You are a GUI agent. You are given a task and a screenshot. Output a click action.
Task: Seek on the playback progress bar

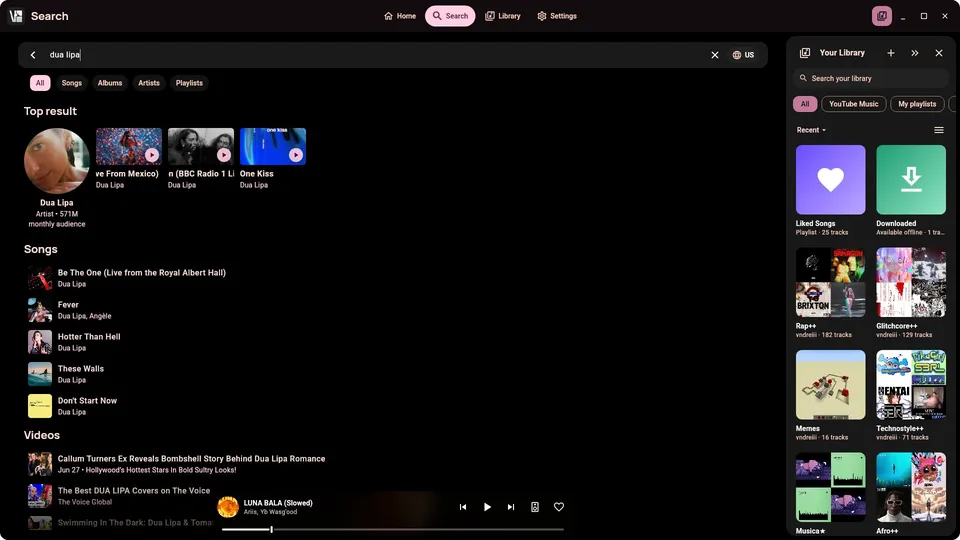coord(392,530)
